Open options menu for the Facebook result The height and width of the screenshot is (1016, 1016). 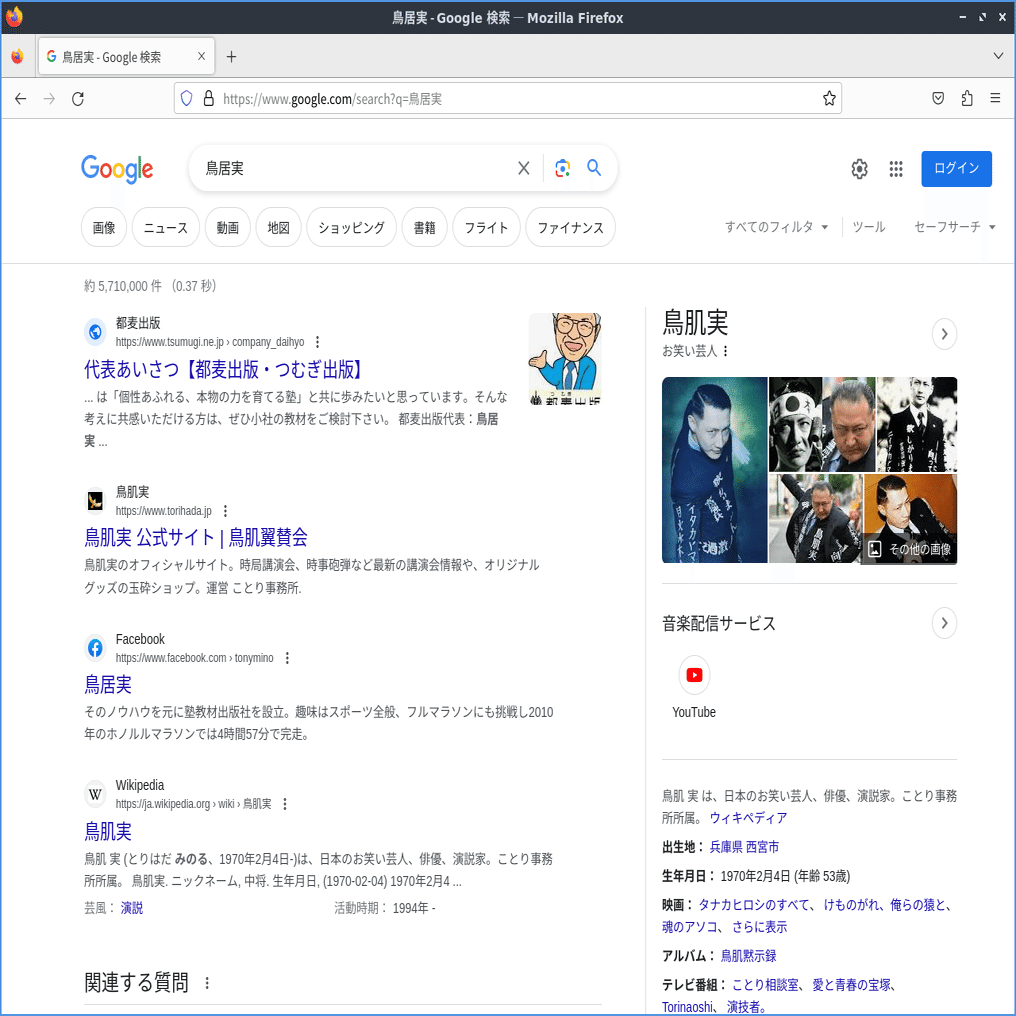[287, 658]
